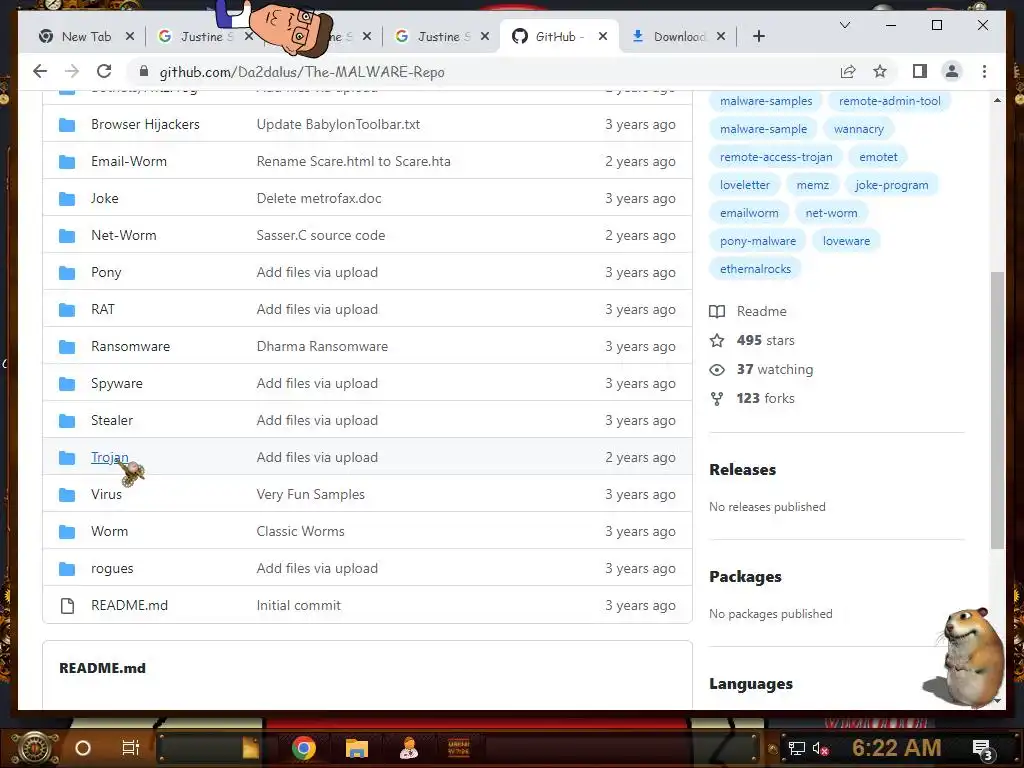Open the Browser Hijackers folder

(145, 124)
